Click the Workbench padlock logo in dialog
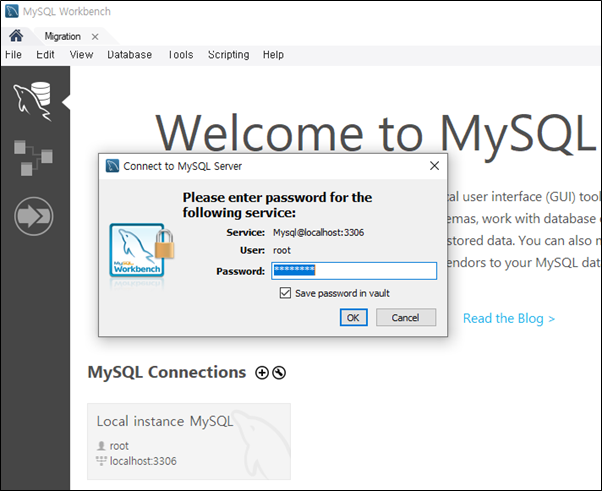The height and width of the screenshot is (491, 602). coord(141,250)
